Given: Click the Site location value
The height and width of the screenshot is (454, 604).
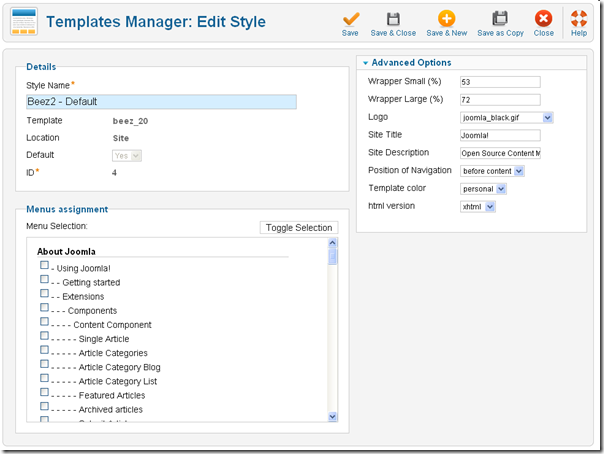Looking at the screenshot, I should pos(121,138).
